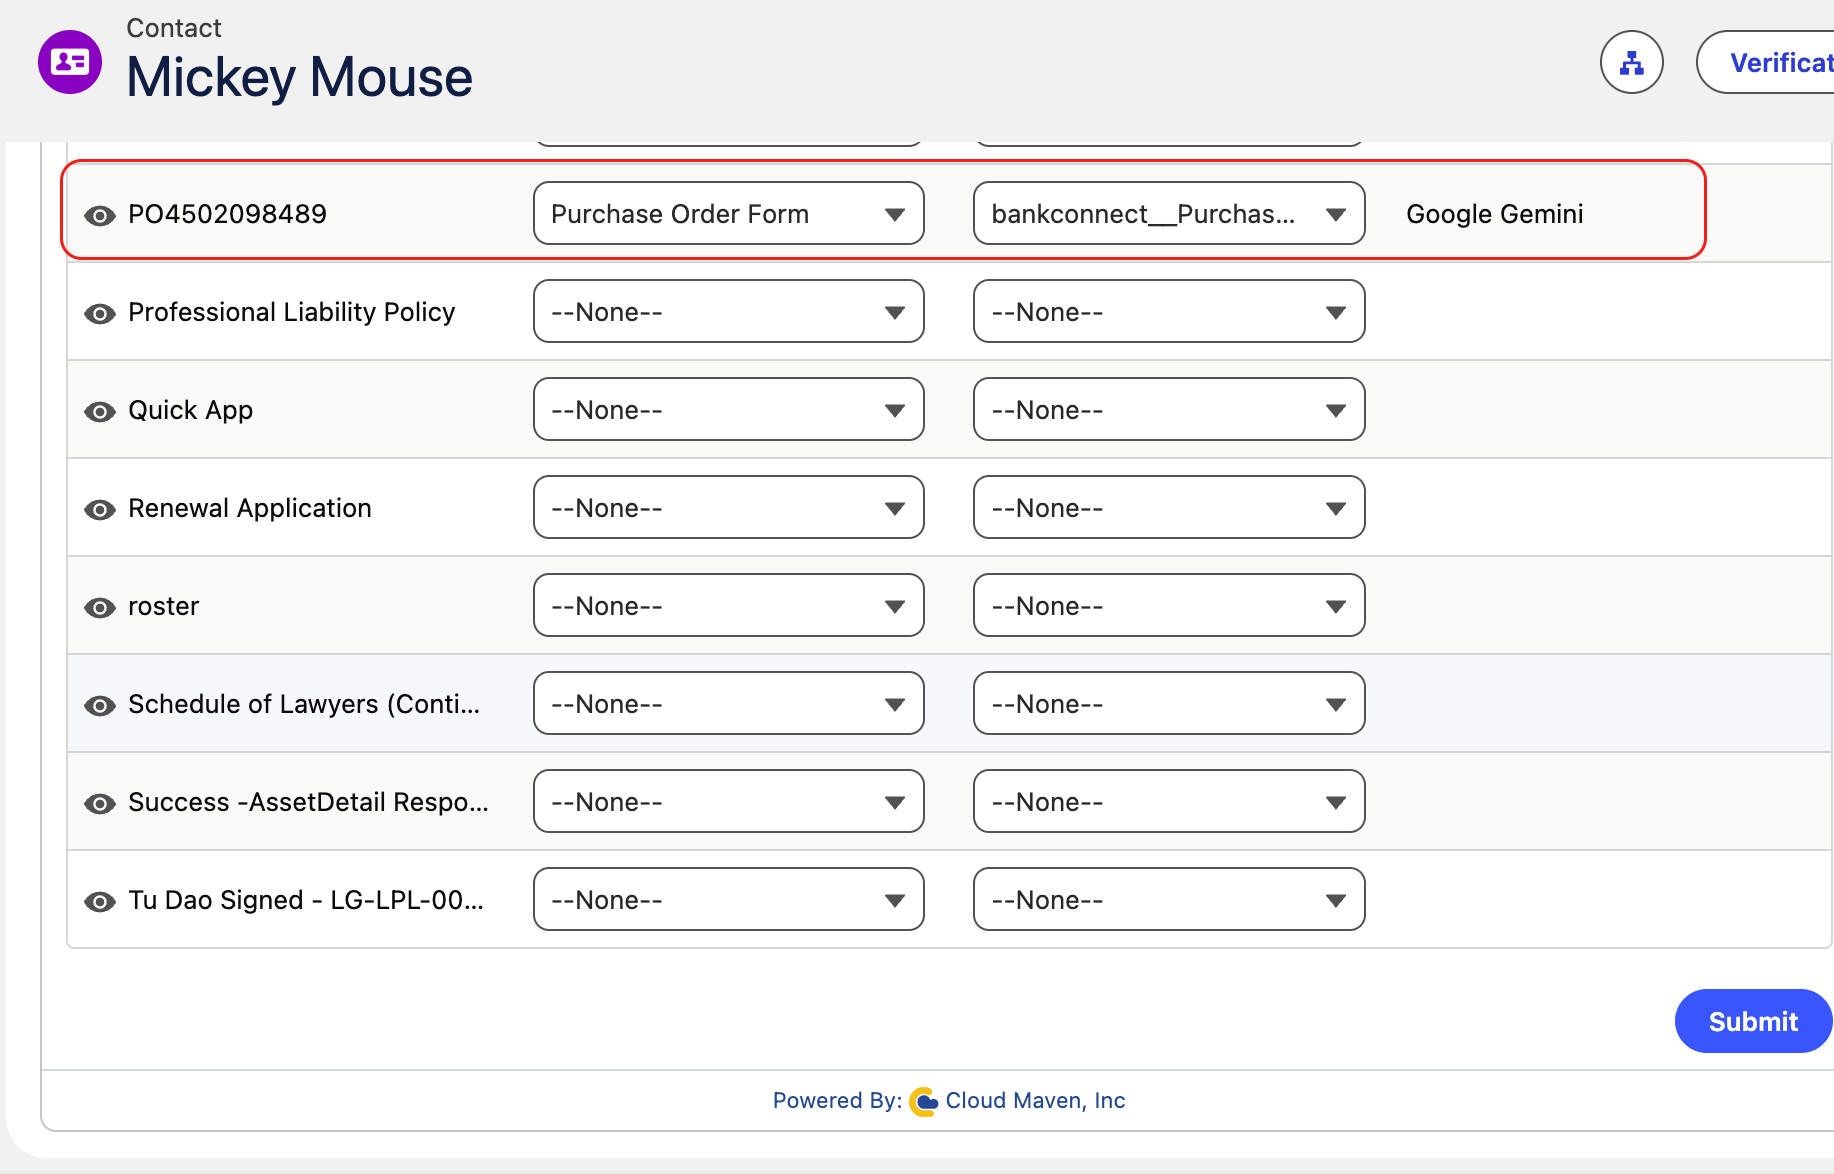Open first dropdown in roster row
This screenshot has width=1834, height=1174.
(729, 605)
